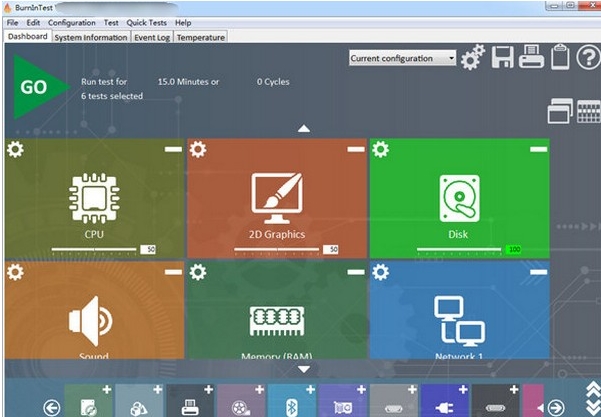Remove CPU test with minus button
The image size is (601, 417).
click(173, 149)
